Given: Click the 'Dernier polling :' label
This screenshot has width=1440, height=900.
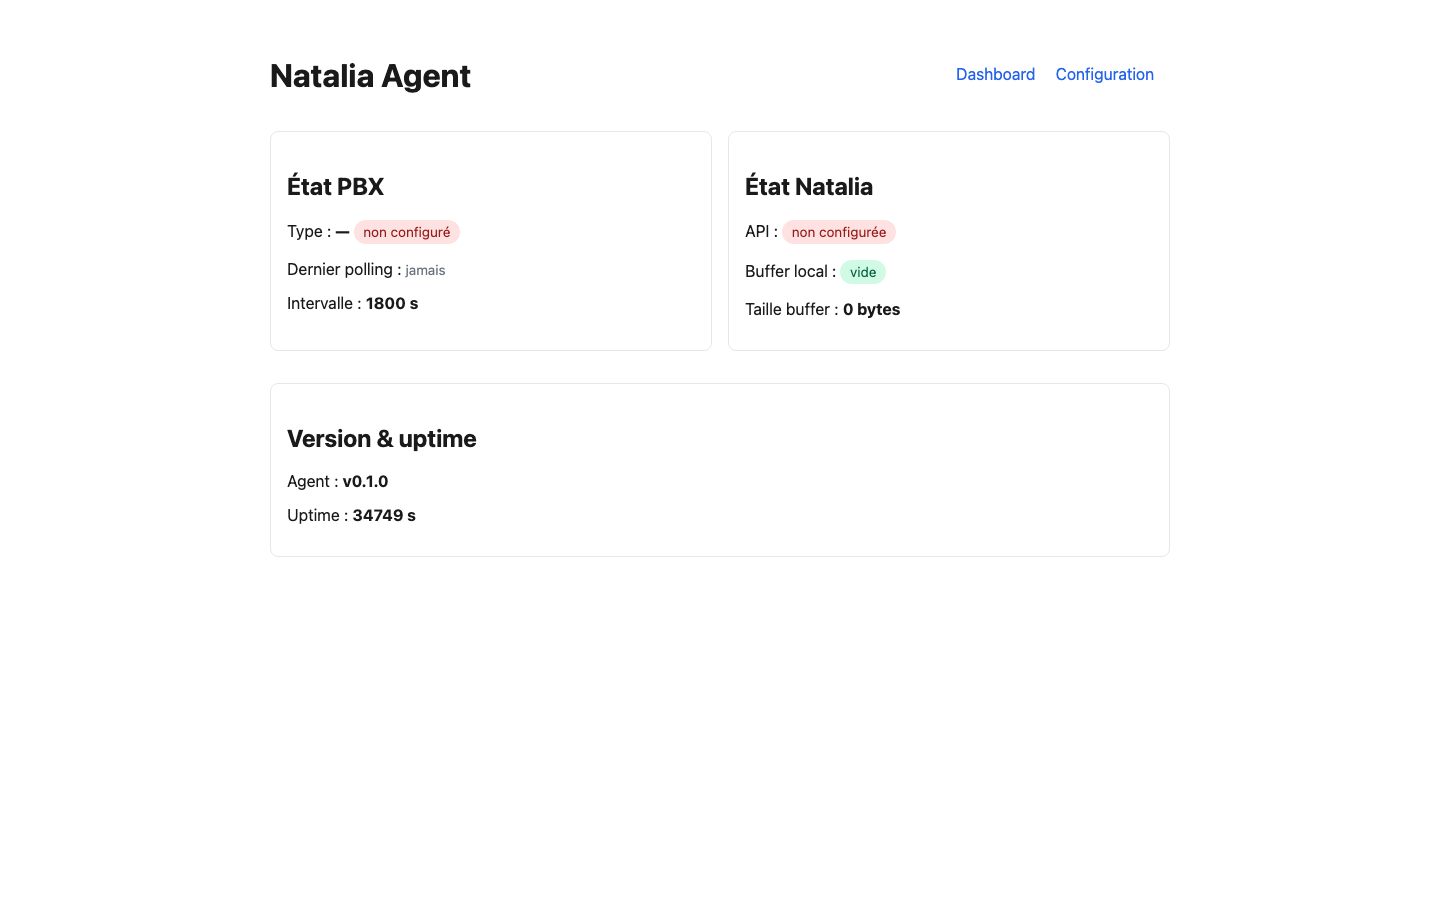Looking at the screenshot, I should [344, 269].
